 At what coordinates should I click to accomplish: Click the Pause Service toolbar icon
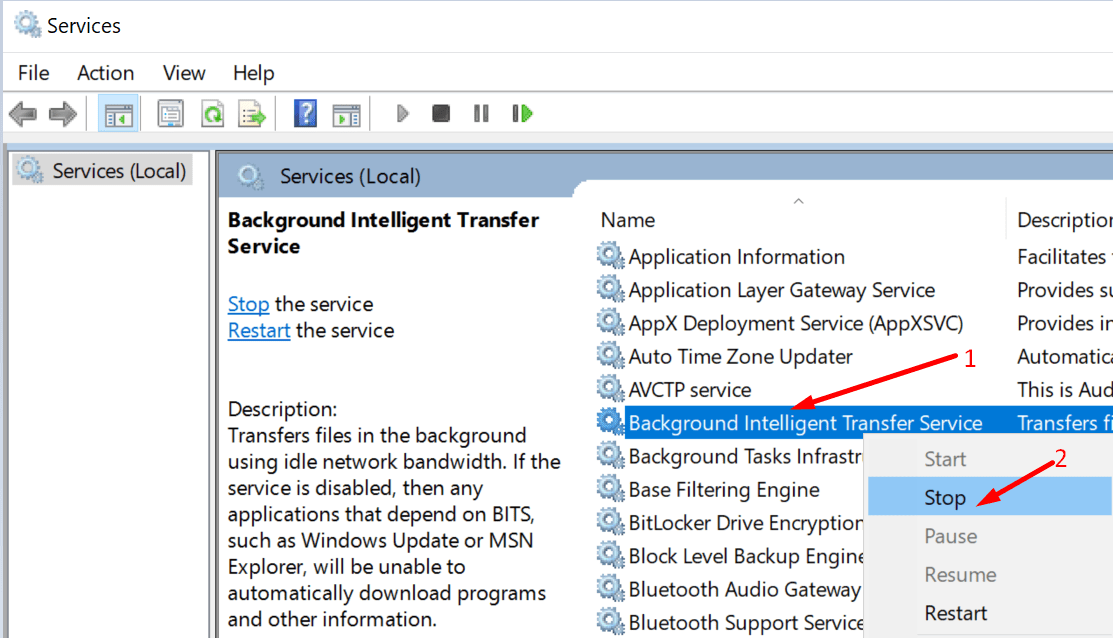coord(481,114)
